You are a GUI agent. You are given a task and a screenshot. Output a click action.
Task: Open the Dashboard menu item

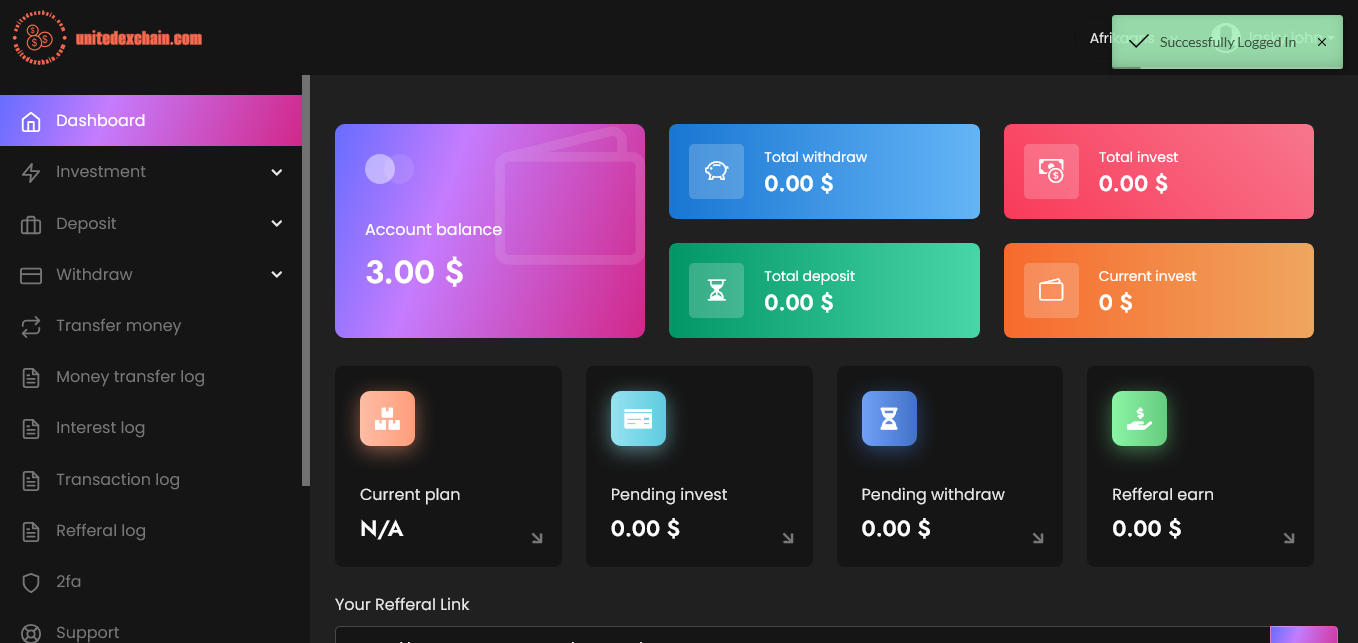tap(151, 121)
